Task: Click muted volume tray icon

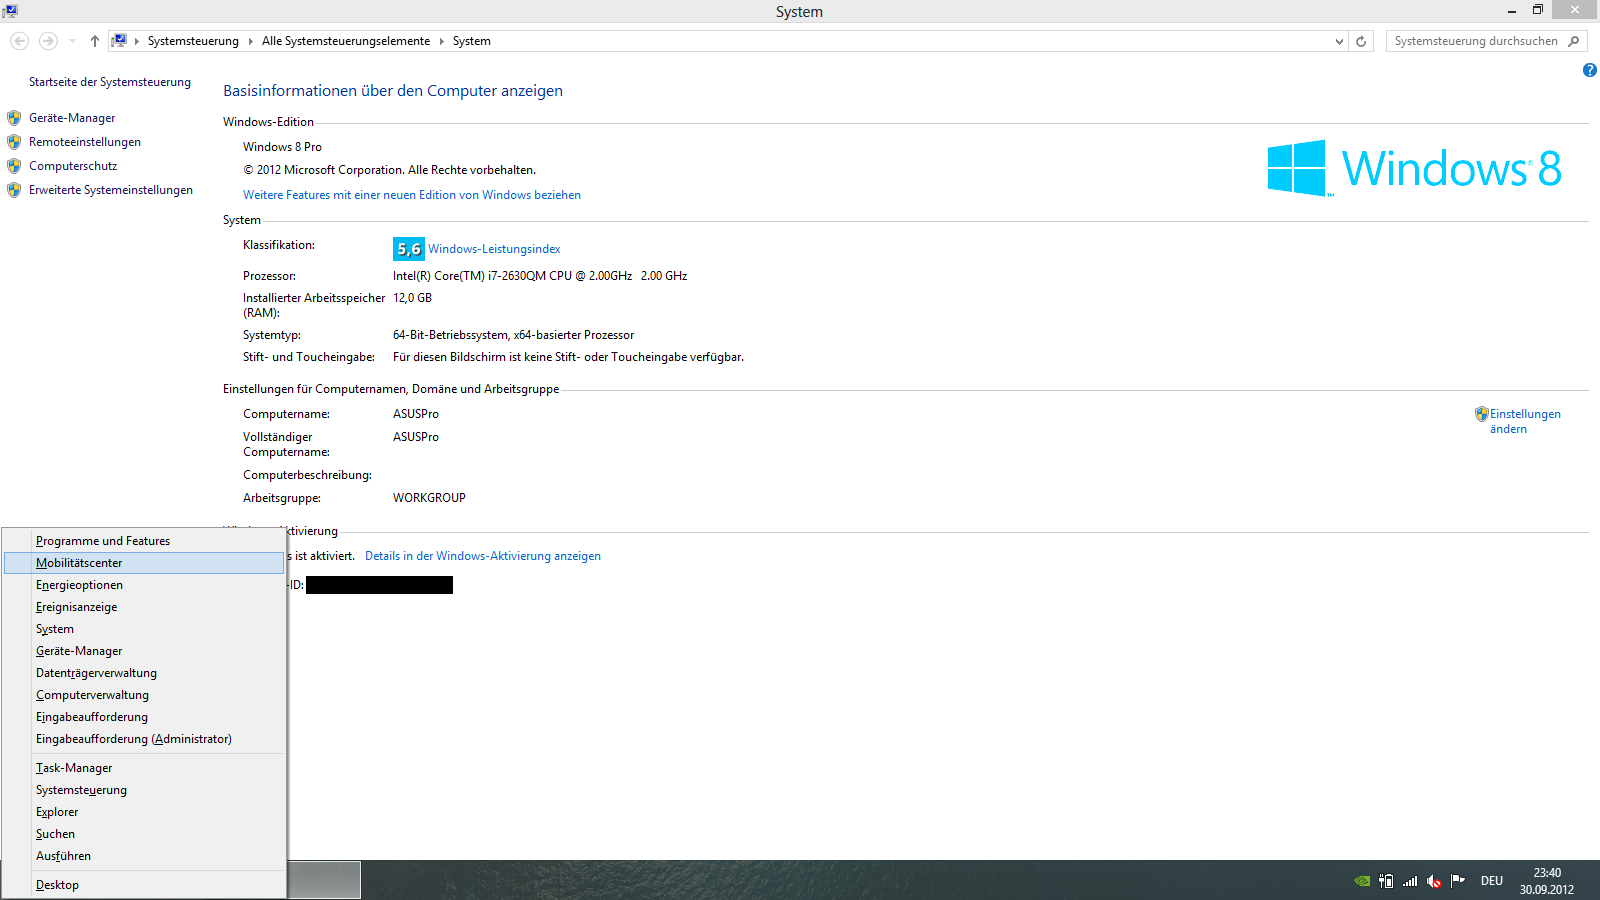Action: pyautogui.click(x=1434, y=881)
